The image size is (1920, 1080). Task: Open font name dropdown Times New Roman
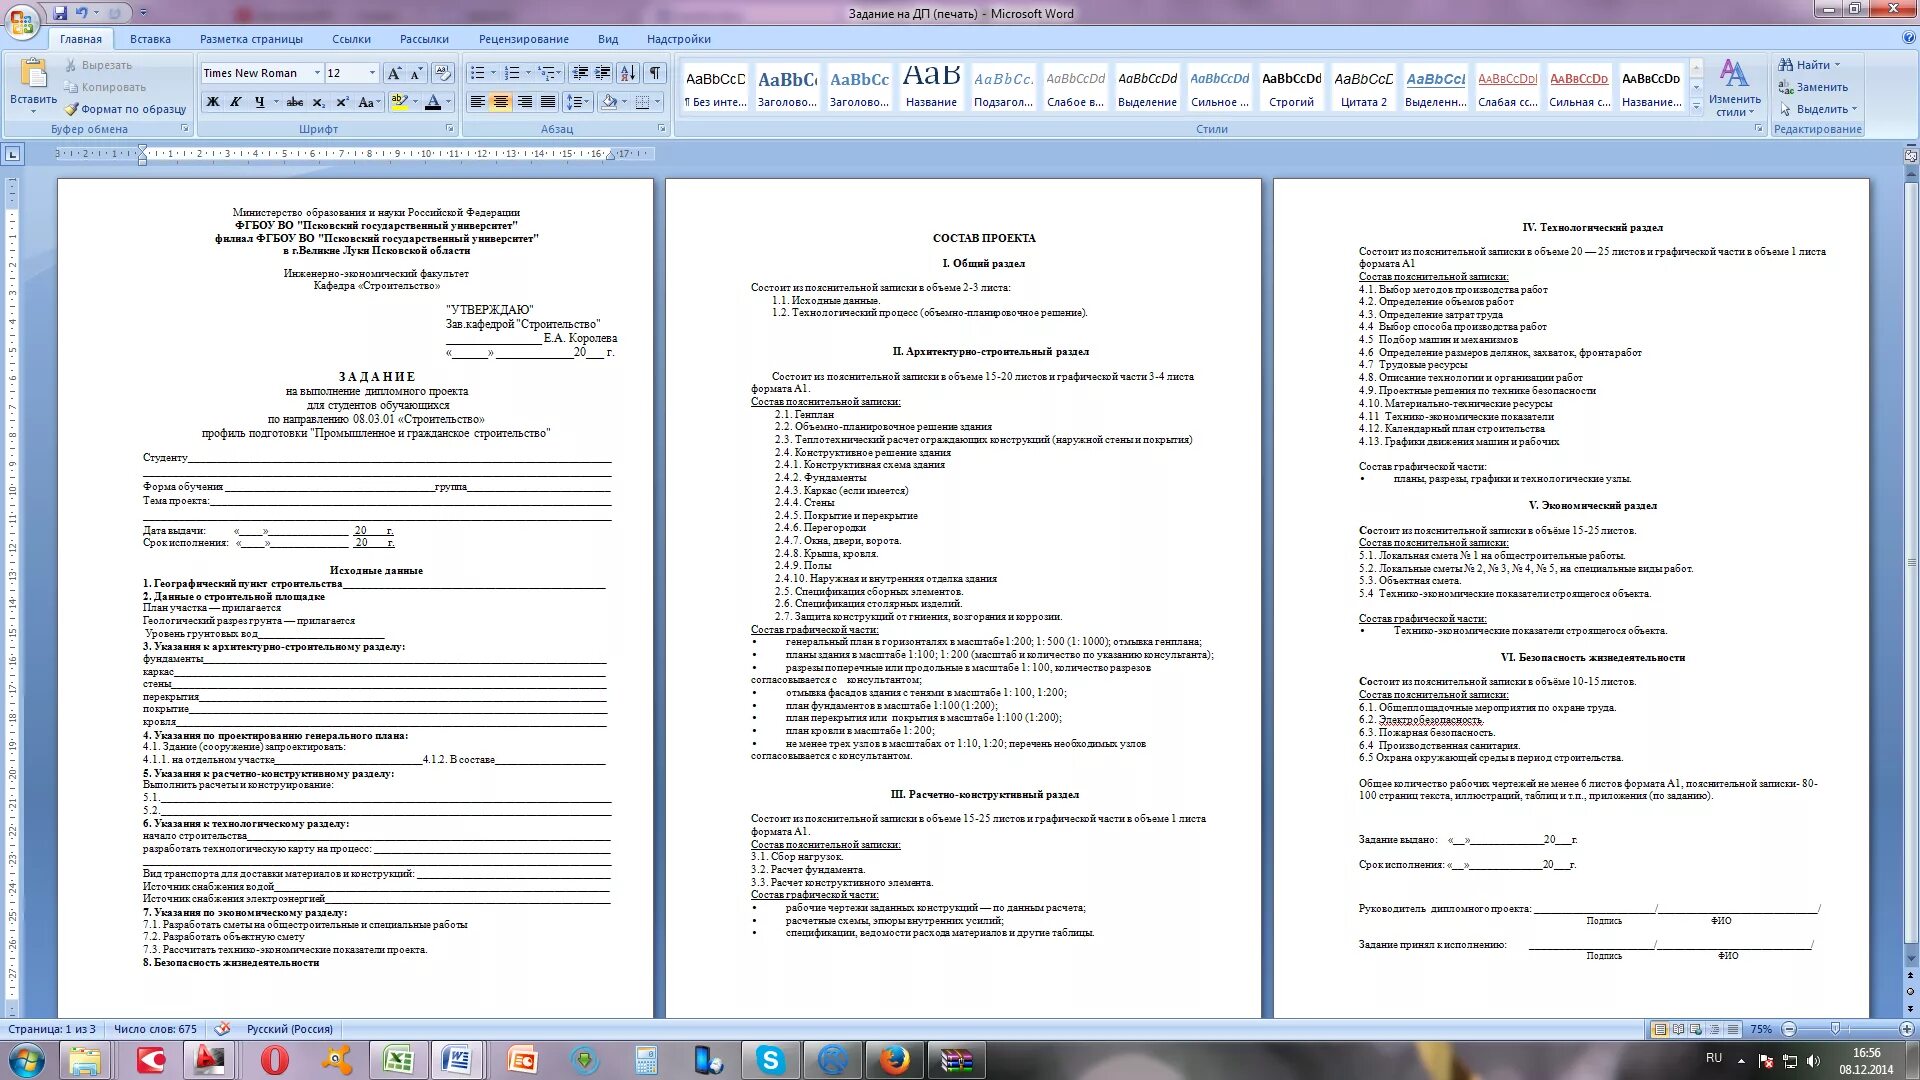pyautogui.click(x=318, y=73)
